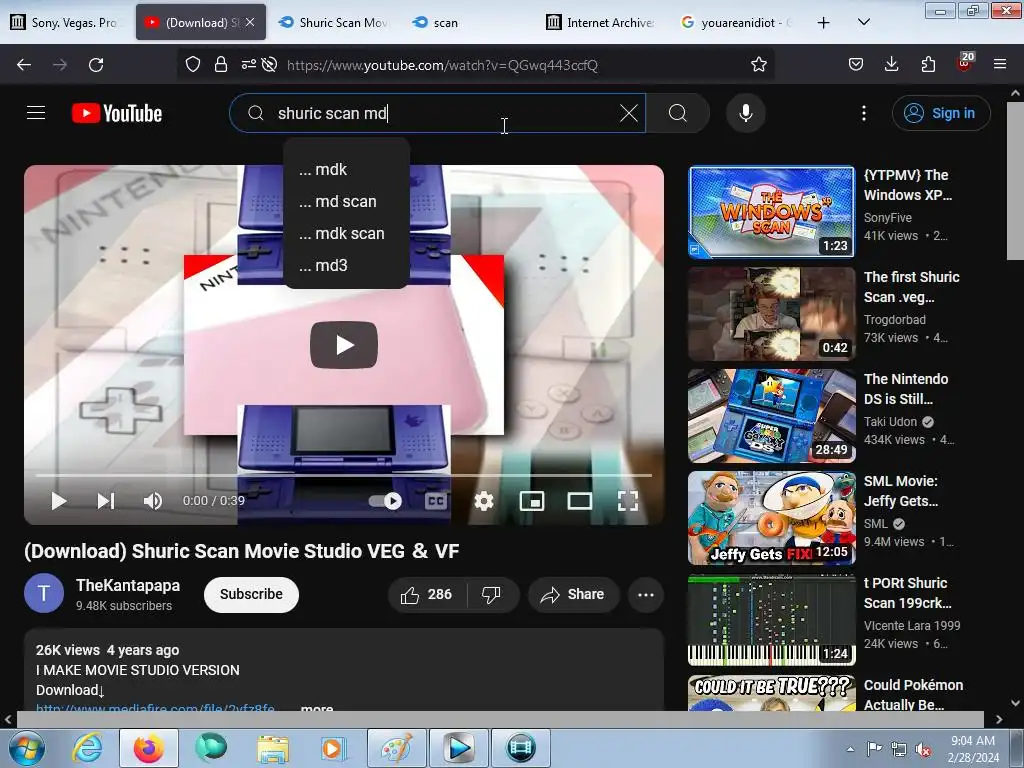Image resolution: width=1024 pixels, height=768 pixels.
Task: Mute the video with speaker icon
Action: click(x=153, y=501)
